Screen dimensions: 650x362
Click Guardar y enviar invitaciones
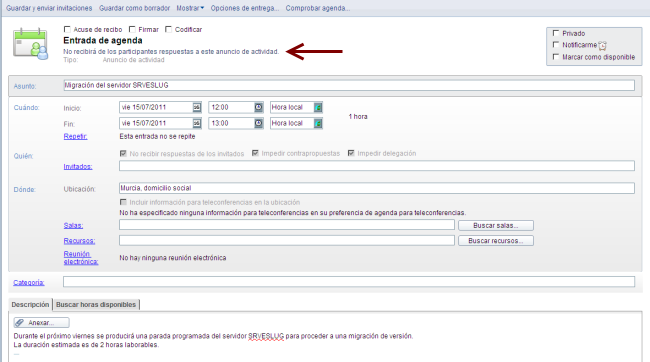[x=49, y=8]
